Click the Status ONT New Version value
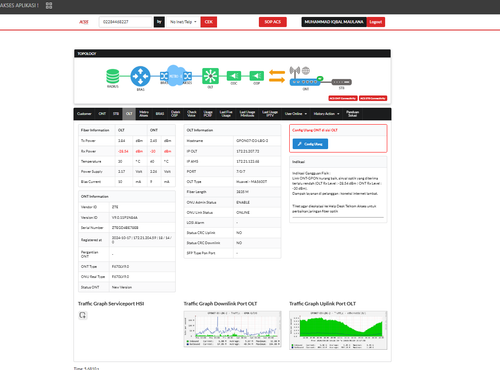Viewport: 500px width, 370px height. coord(122,287)
